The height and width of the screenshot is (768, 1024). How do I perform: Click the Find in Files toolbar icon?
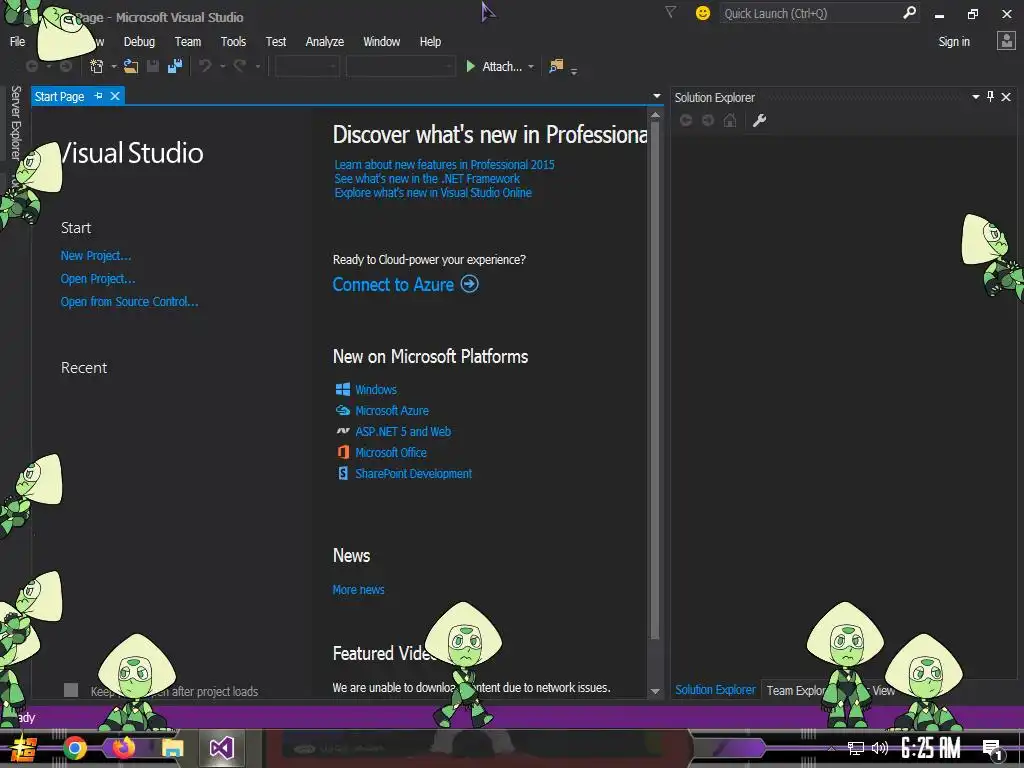click(x=556, y=66)
